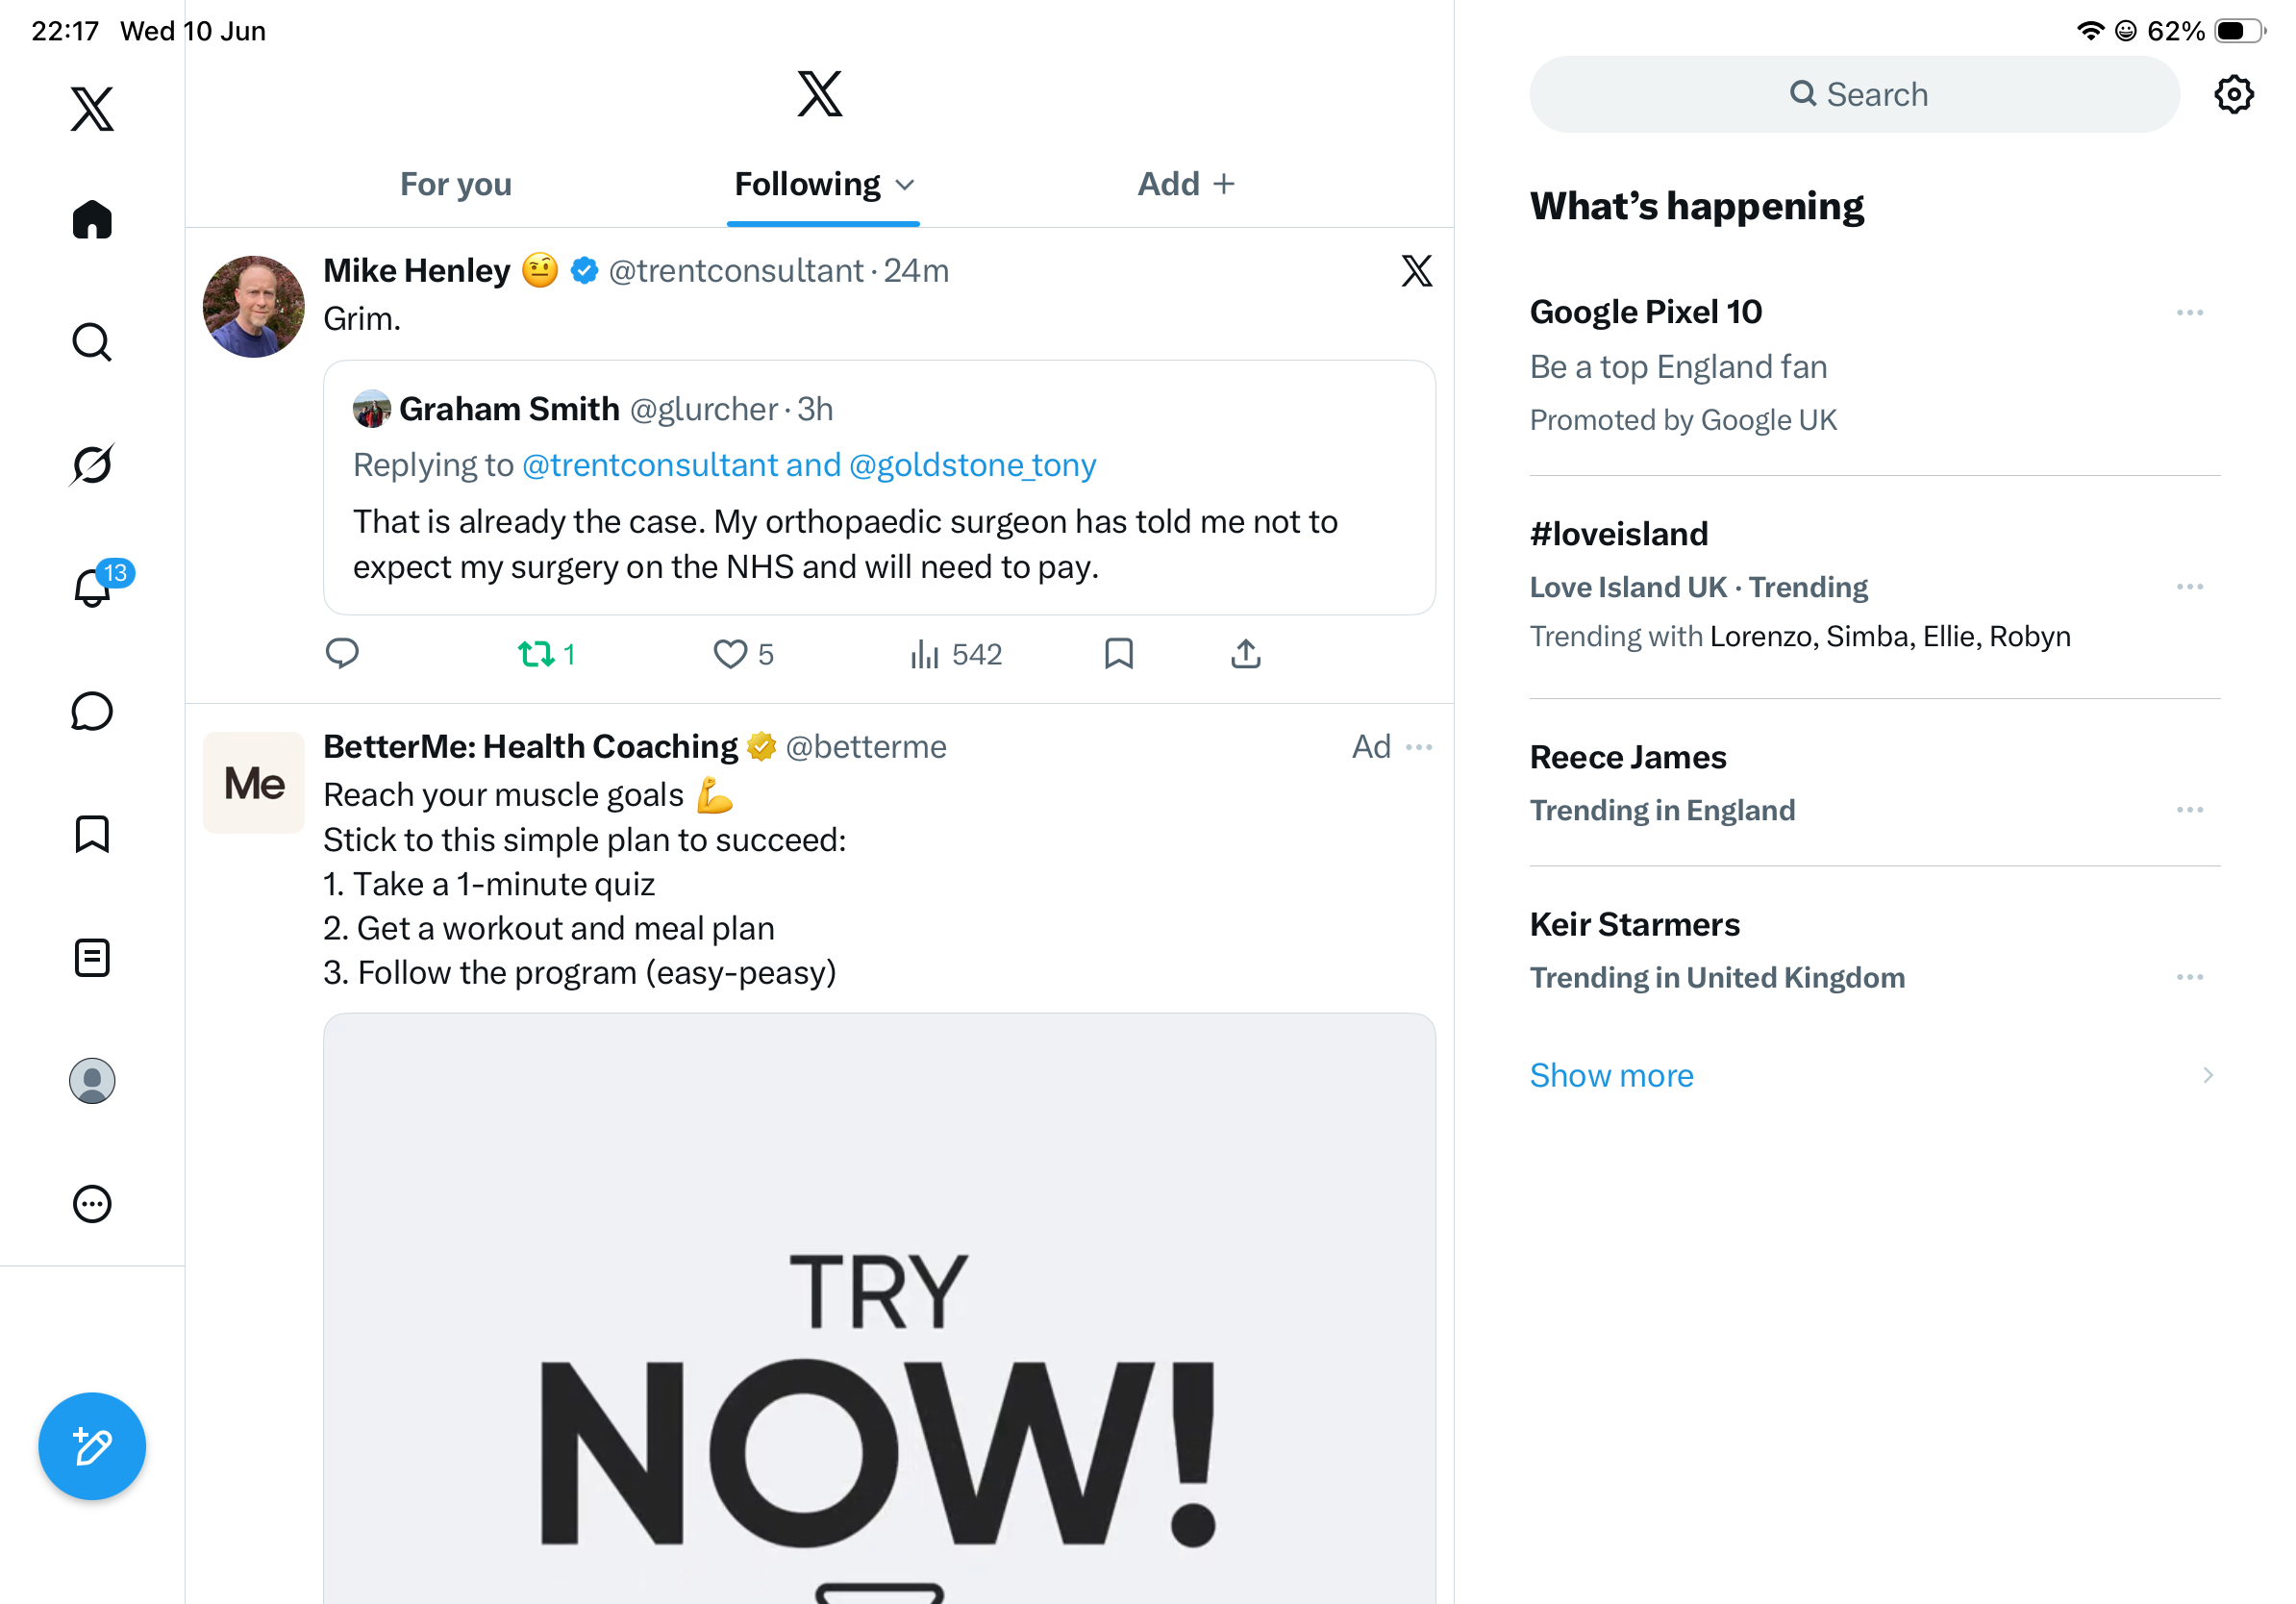Open Lists icon in sidebar
Image resolution: width=2296 pixels, height=1604 pixels.
(x=92, y=958)
